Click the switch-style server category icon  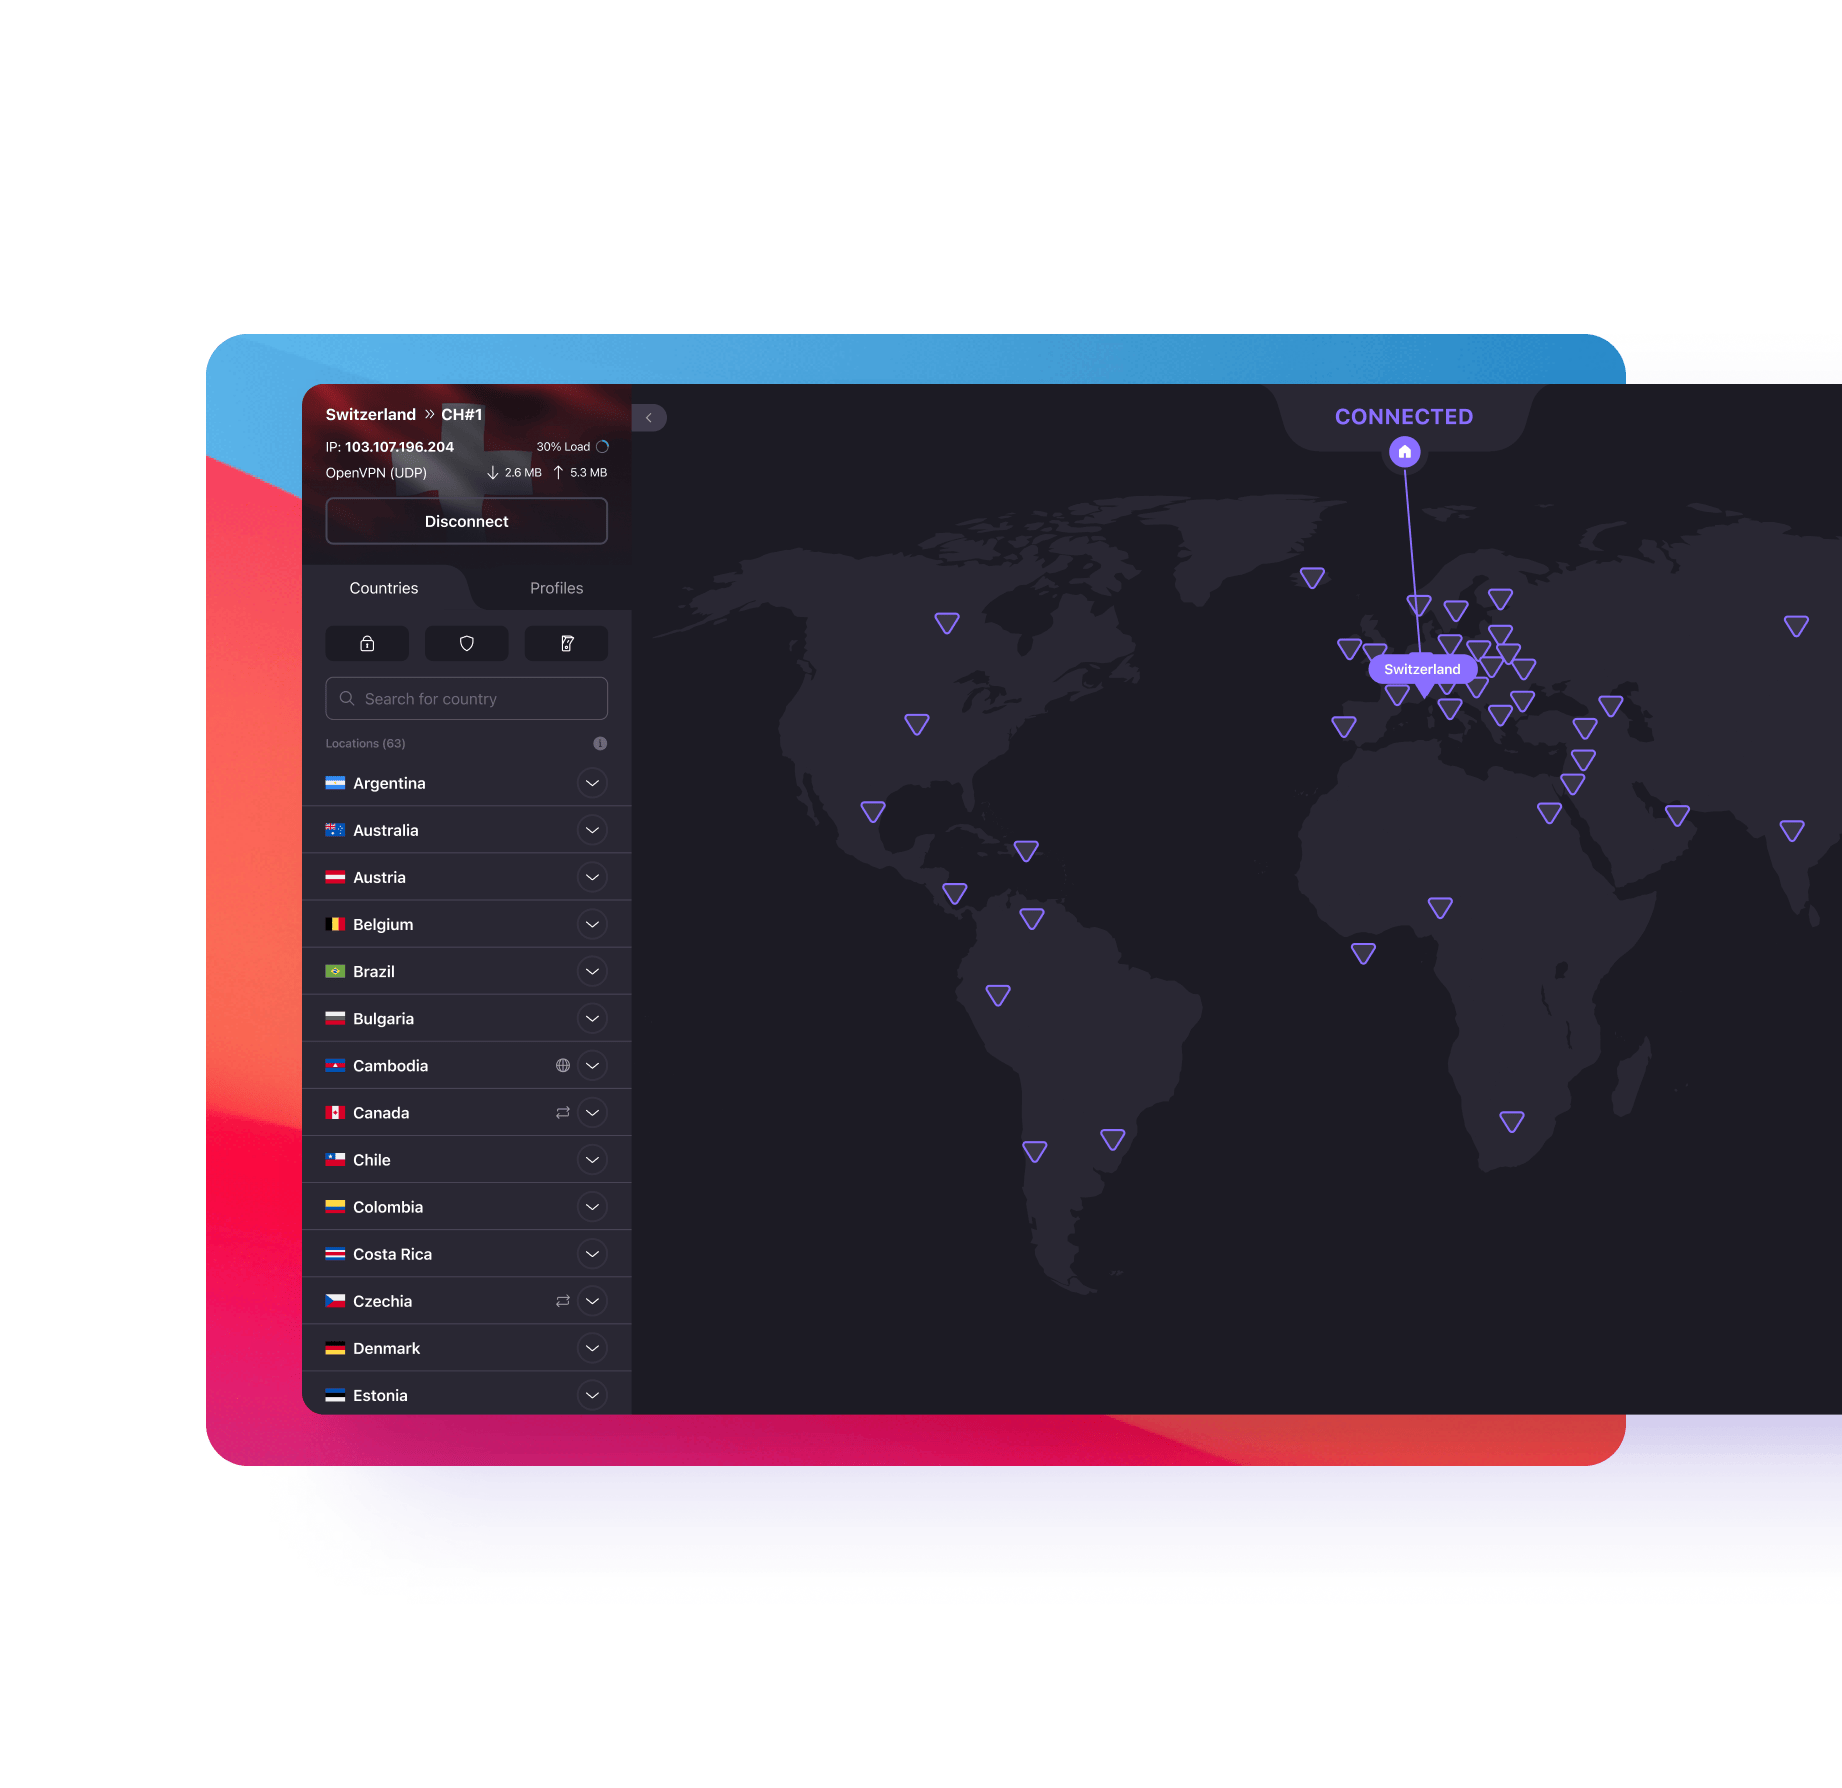click(x=566, y=643)
